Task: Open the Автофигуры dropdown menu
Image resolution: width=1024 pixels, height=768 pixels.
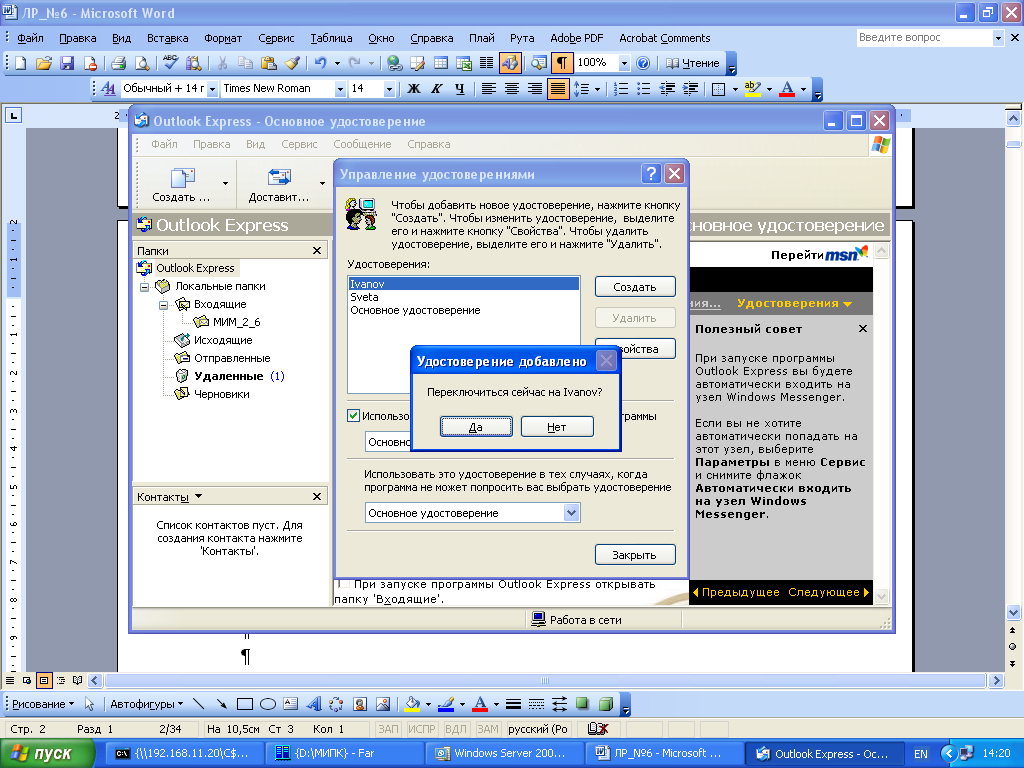Action: (146, 704)
